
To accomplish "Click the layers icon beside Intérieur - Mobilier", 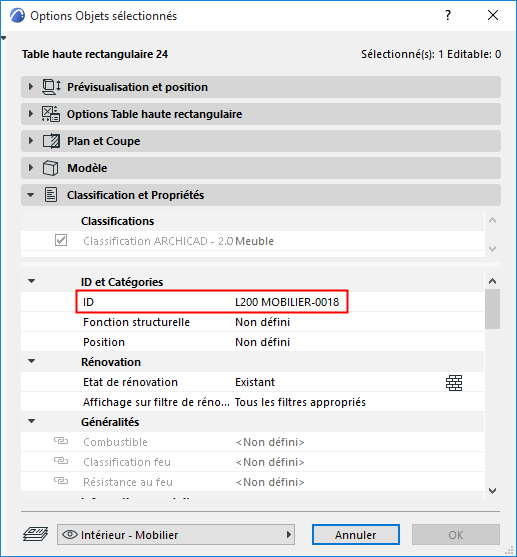I will (36, 534).
